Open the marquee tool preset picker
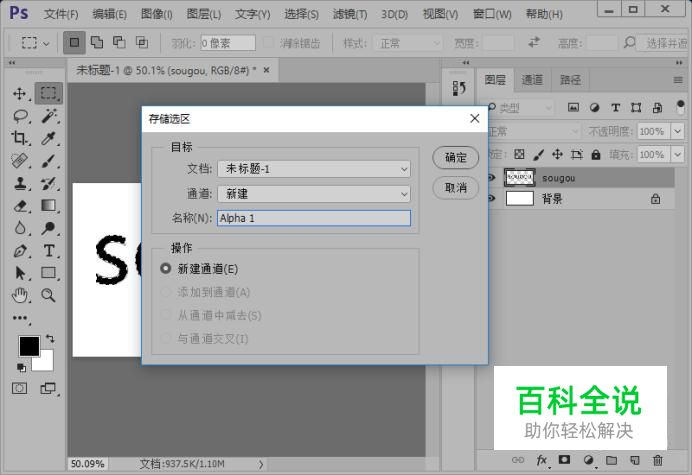This screenshot has height=475, width=692. [x=35, y=43]
